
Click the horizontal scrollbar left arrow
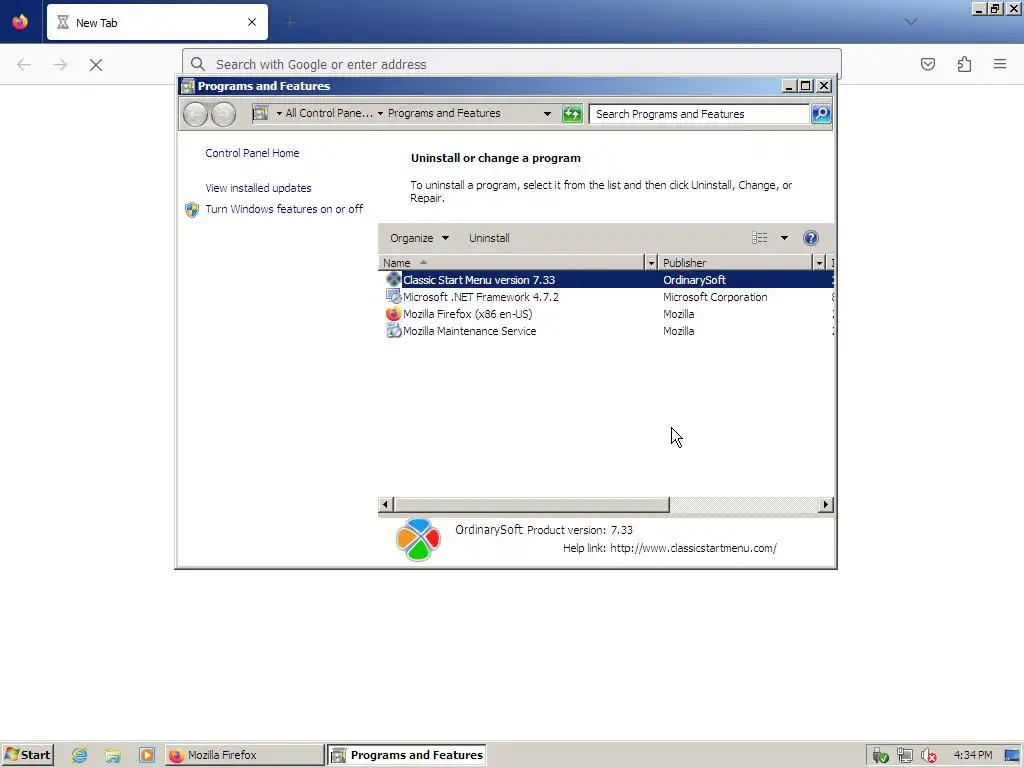(x=385, y=505)
